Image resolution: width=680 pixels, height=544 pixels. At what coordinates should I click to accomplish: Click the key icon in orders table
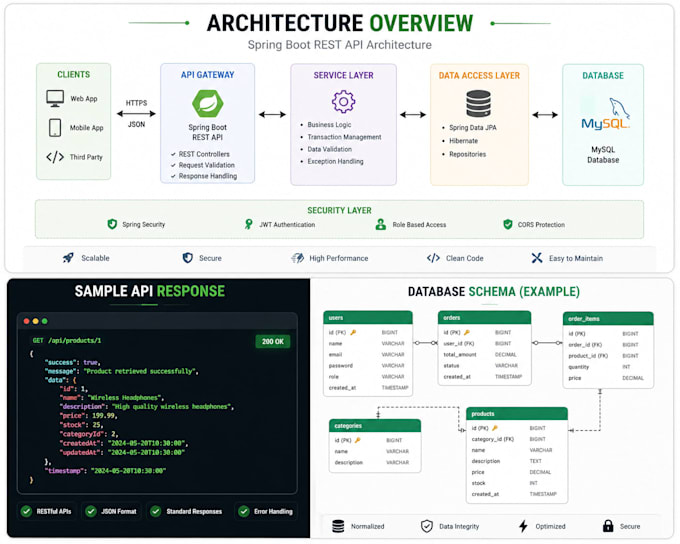[x=467, y=332]
